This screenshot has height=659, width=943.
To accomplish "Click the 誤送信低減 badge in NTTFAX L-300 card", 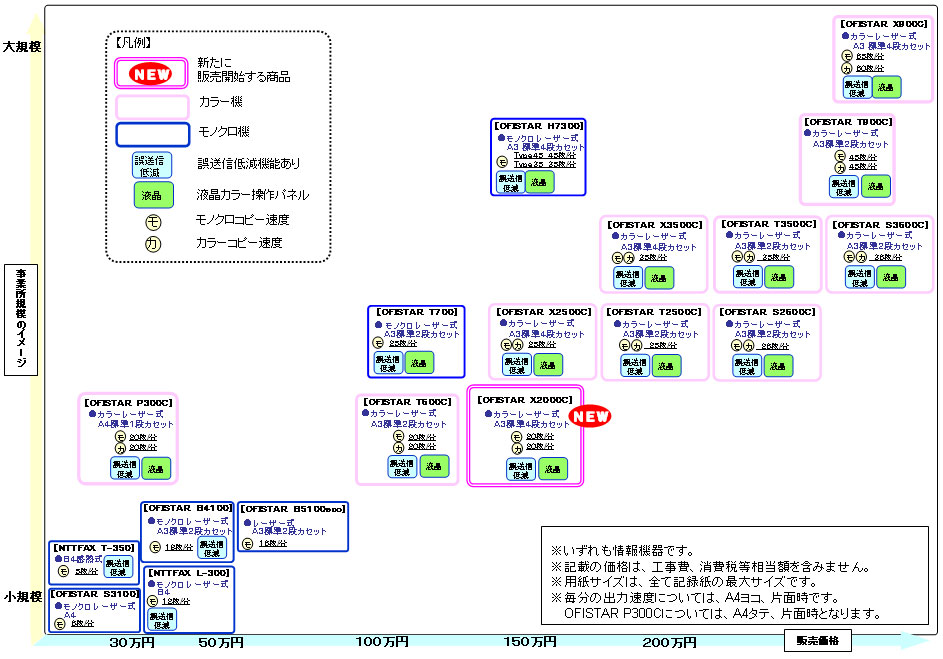I will point(162,620).
